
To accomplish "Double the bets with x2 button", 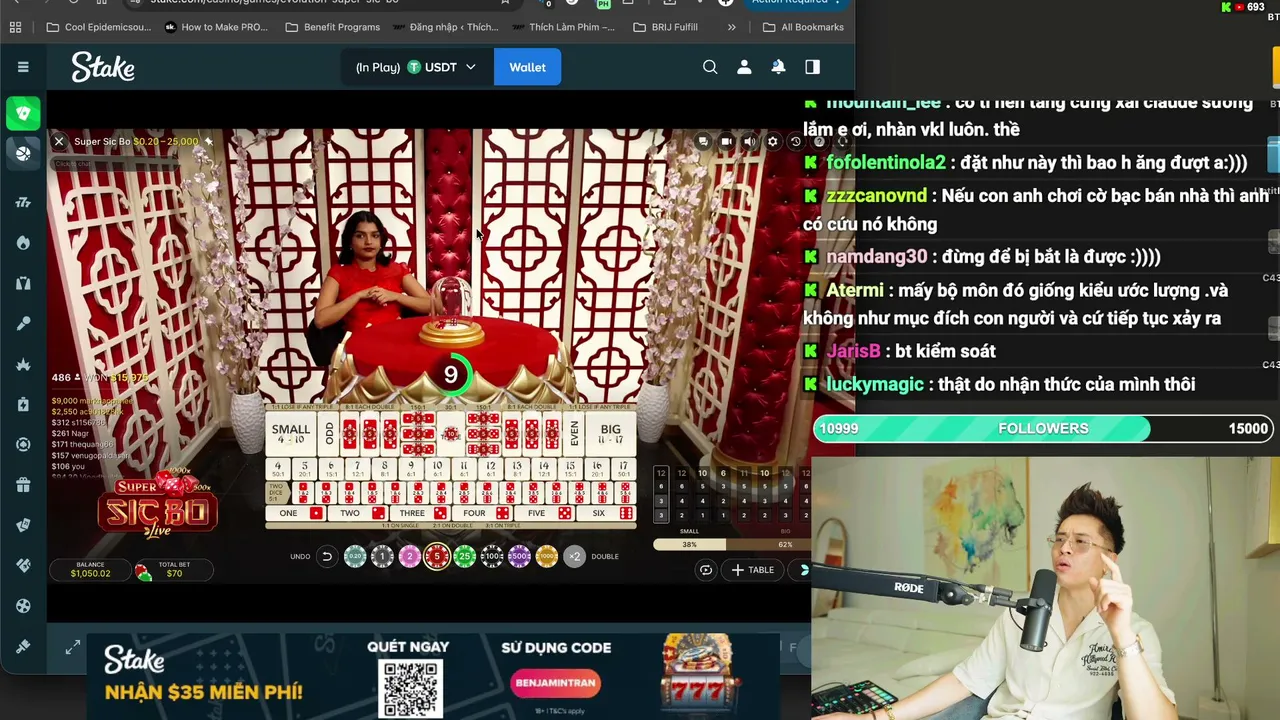I will click(574, 557).
